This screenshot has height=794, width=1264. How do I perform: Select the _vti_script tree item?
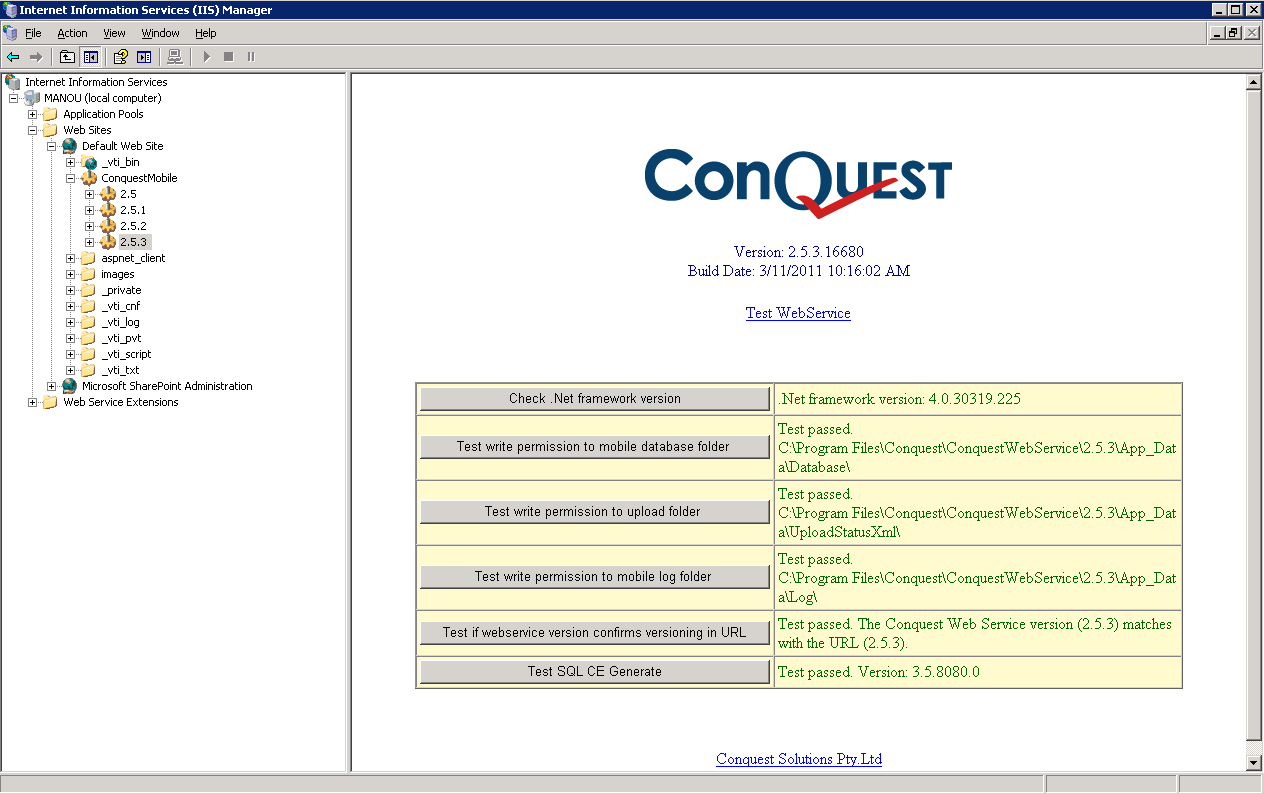[126, 354]
